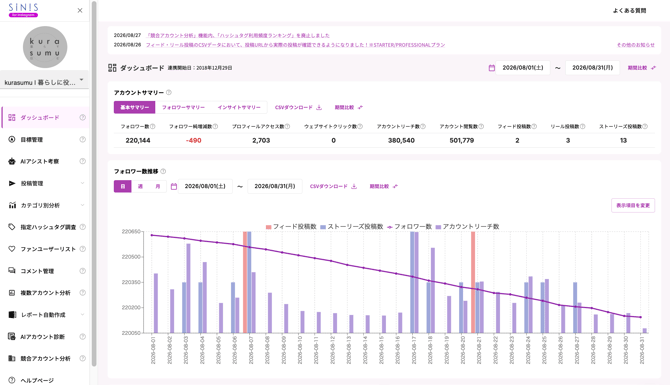Click help icon beside 目標管理
670x385 pixels.
click(82, 139)
